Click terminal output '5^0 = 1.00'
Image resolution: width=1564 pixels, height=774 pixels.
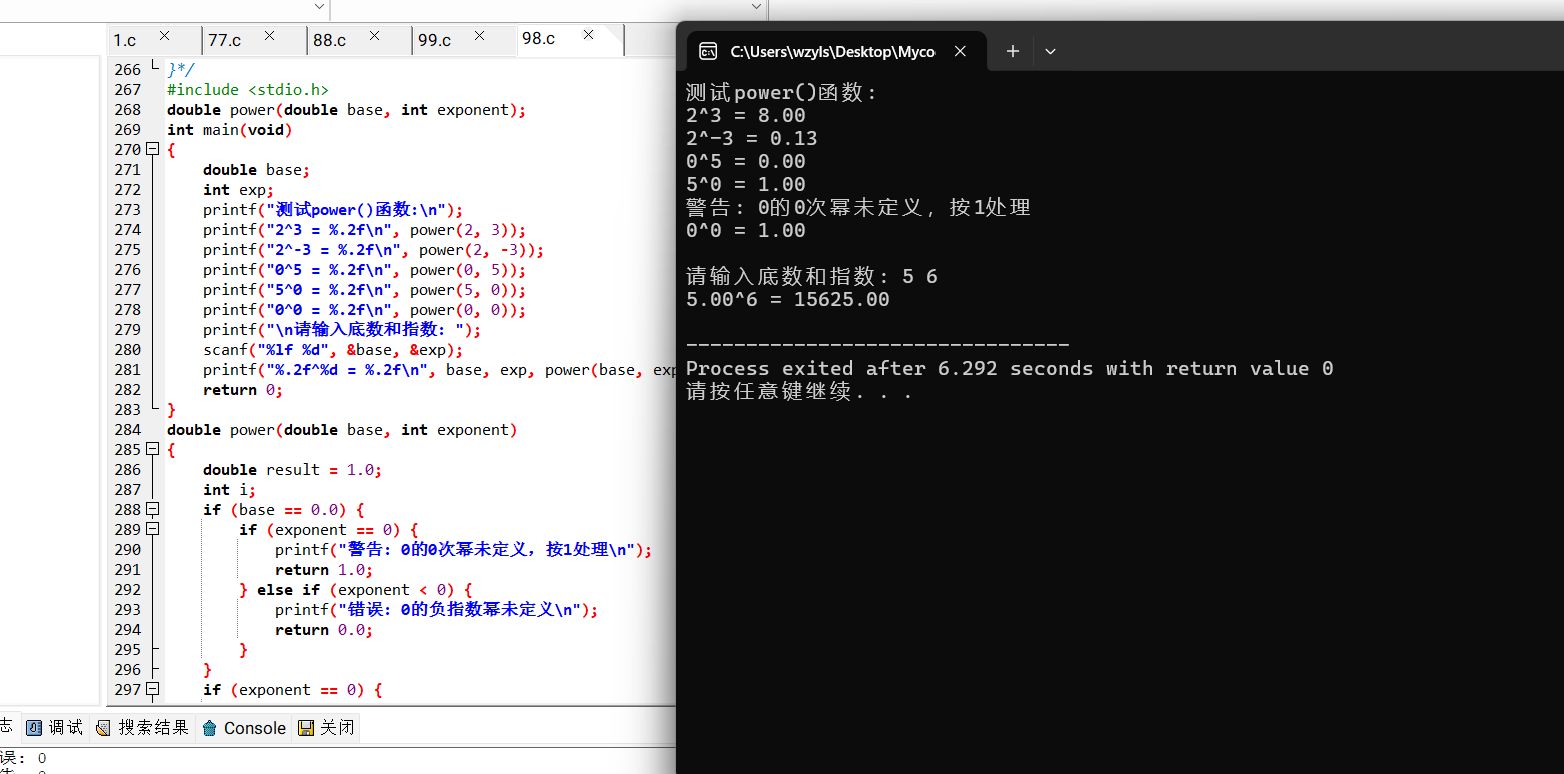(x=745, y=184)
